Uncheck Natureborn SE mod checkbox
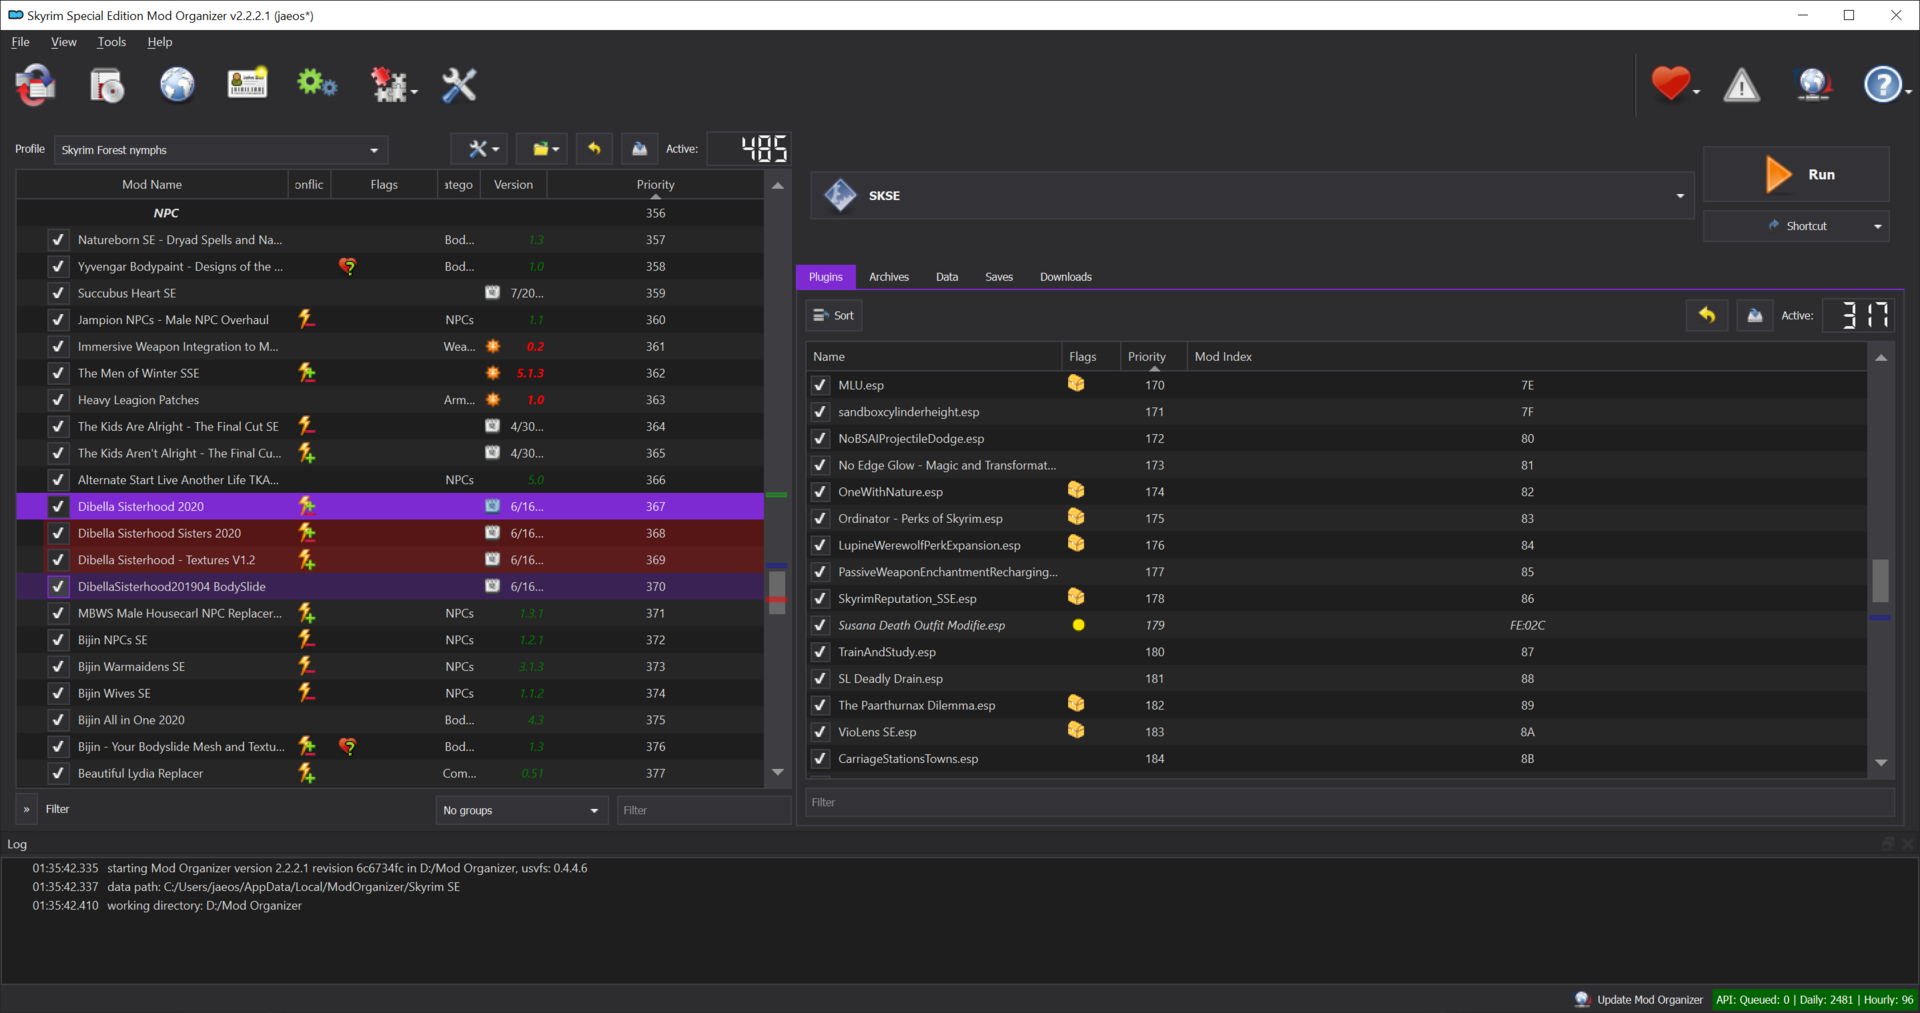The image size is (1920, 1013). [58, 240]
